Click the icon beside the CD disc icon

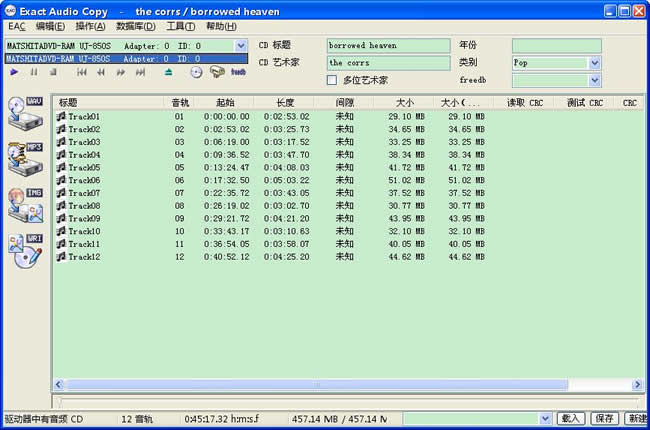(217, 72)
